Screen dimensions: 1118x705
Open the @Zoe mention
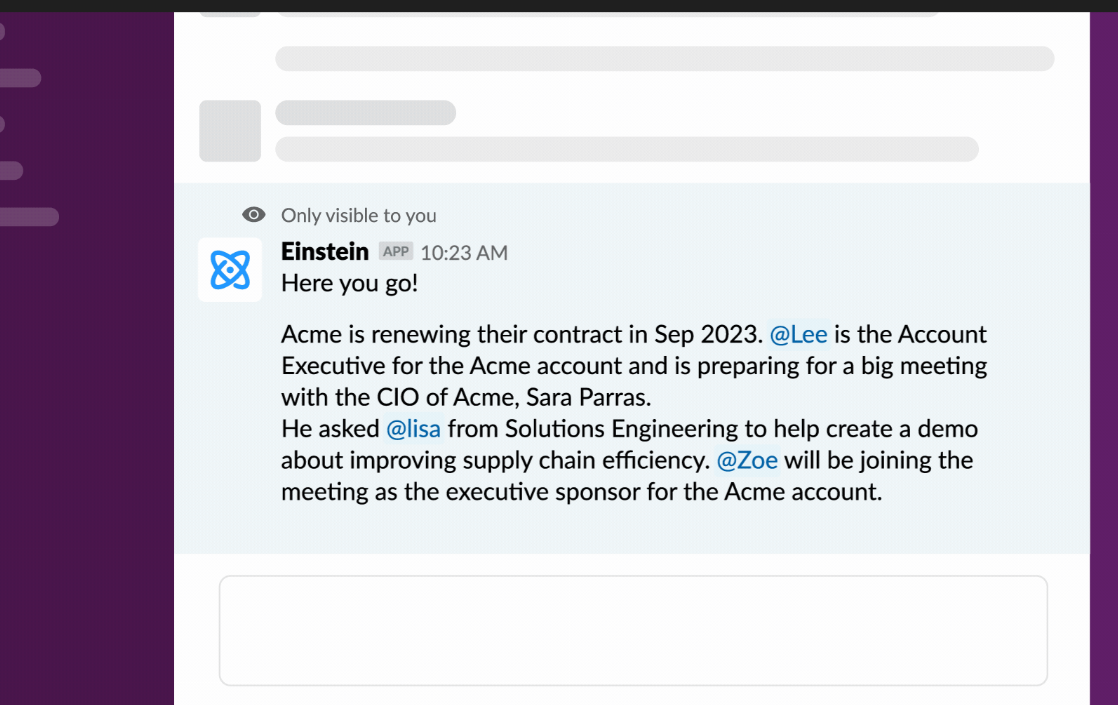747,461
